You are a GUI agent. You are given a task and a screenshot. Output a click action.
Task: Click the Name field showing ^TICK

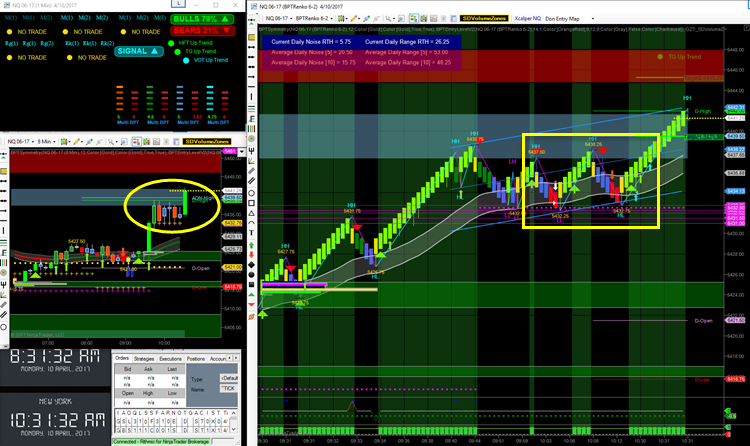tap(230, 389)
